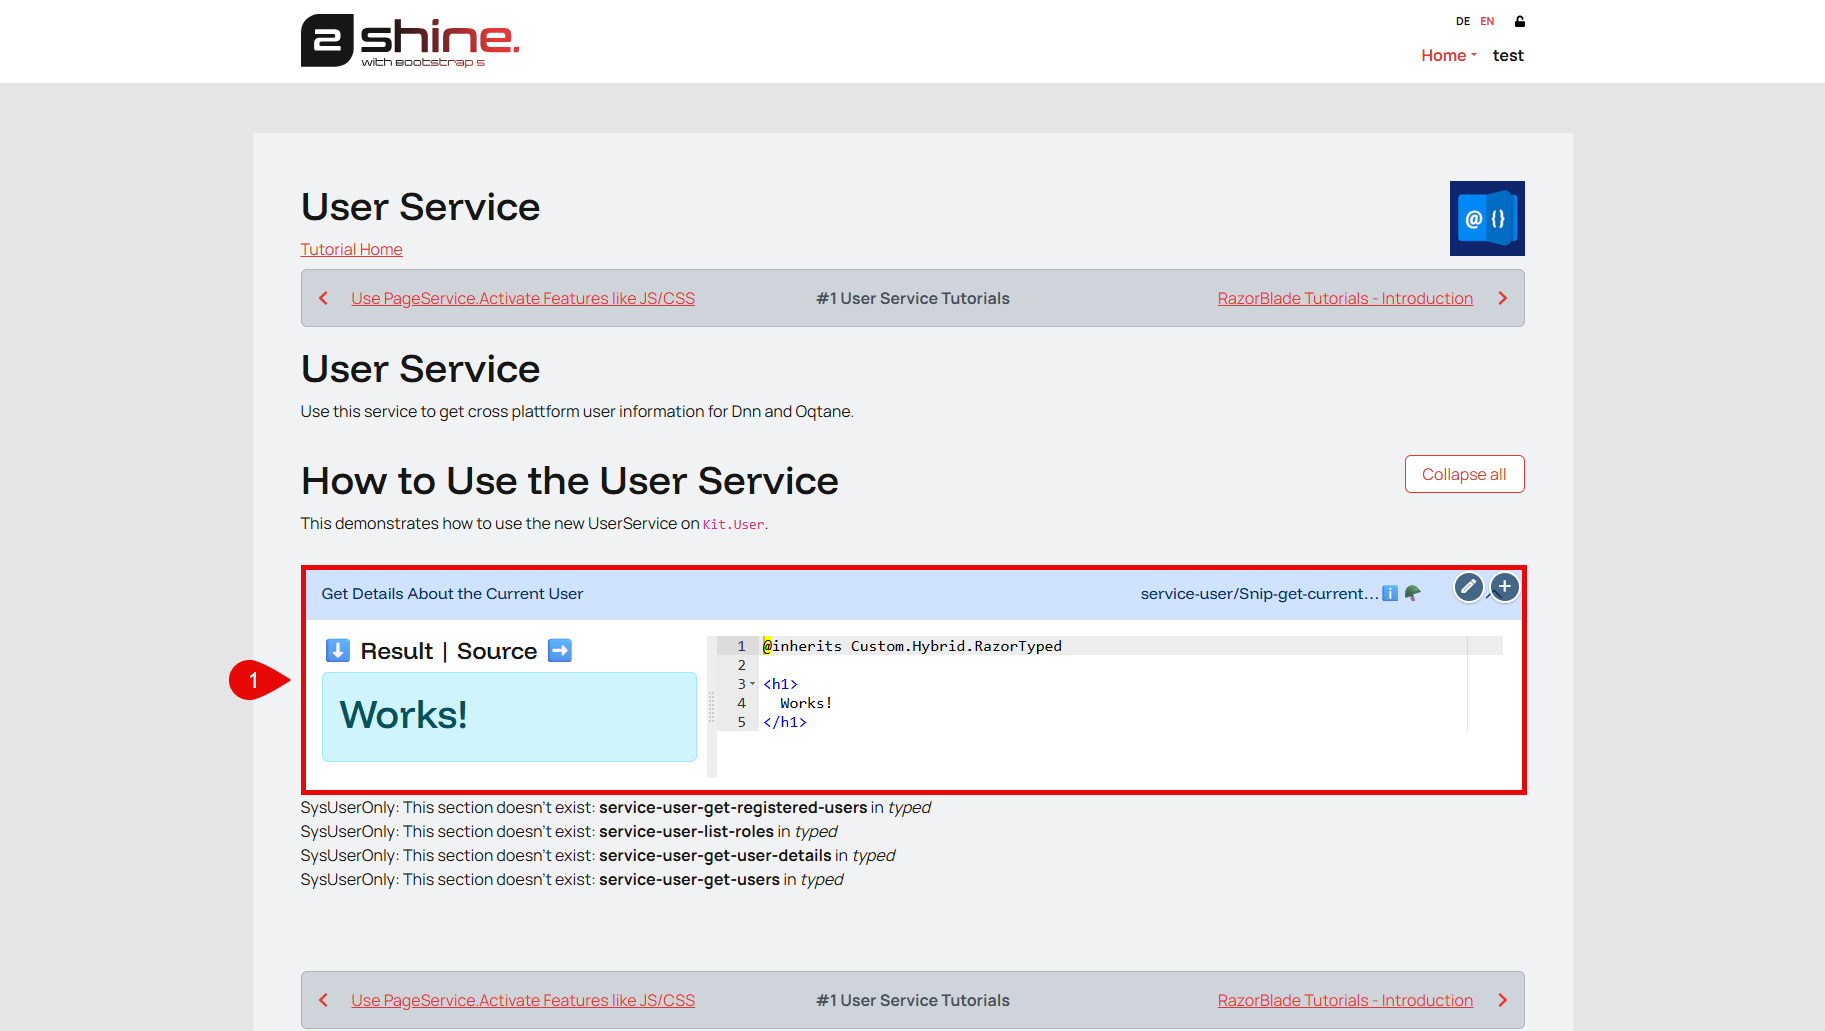Click the round plus add button
The width and height of the screenshot is (1825, 1031).
(1504, 587)
